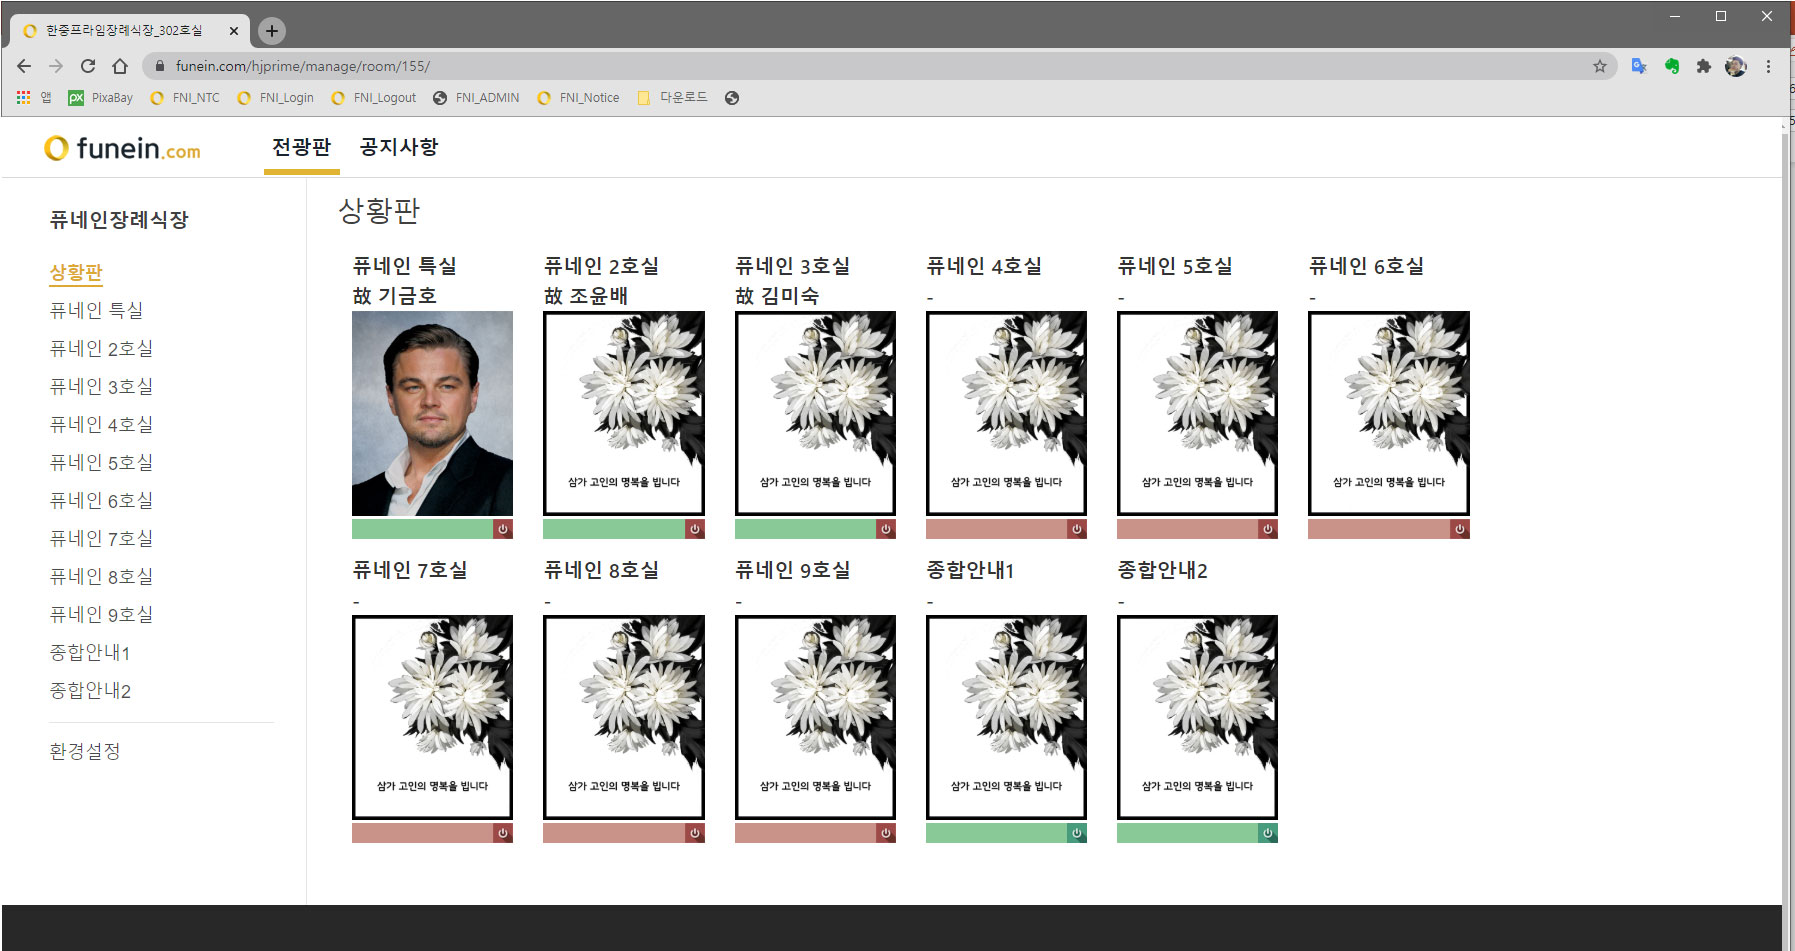
Task: Toggle power button for 퓨네인 4호실
Action: 1076,529
